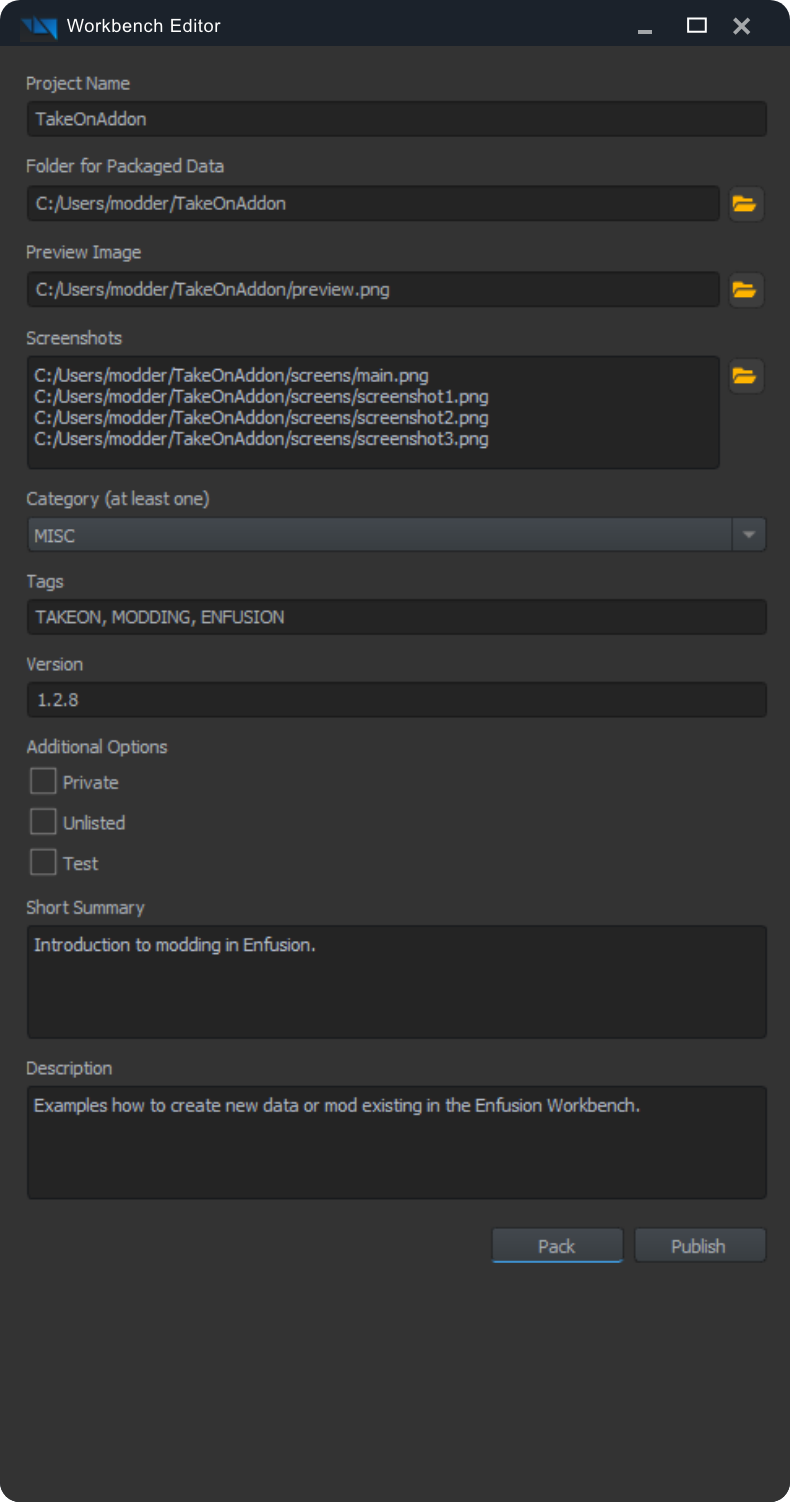The width and height of the screenshot is (790, 1502).
Task: Enable the Private option
Action: pyautogui.click(x=42, y=780)
